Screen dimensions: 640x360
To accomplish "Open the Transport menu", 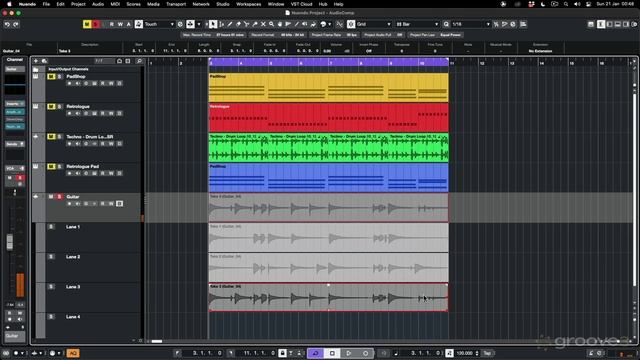I will tap(176, 4).
